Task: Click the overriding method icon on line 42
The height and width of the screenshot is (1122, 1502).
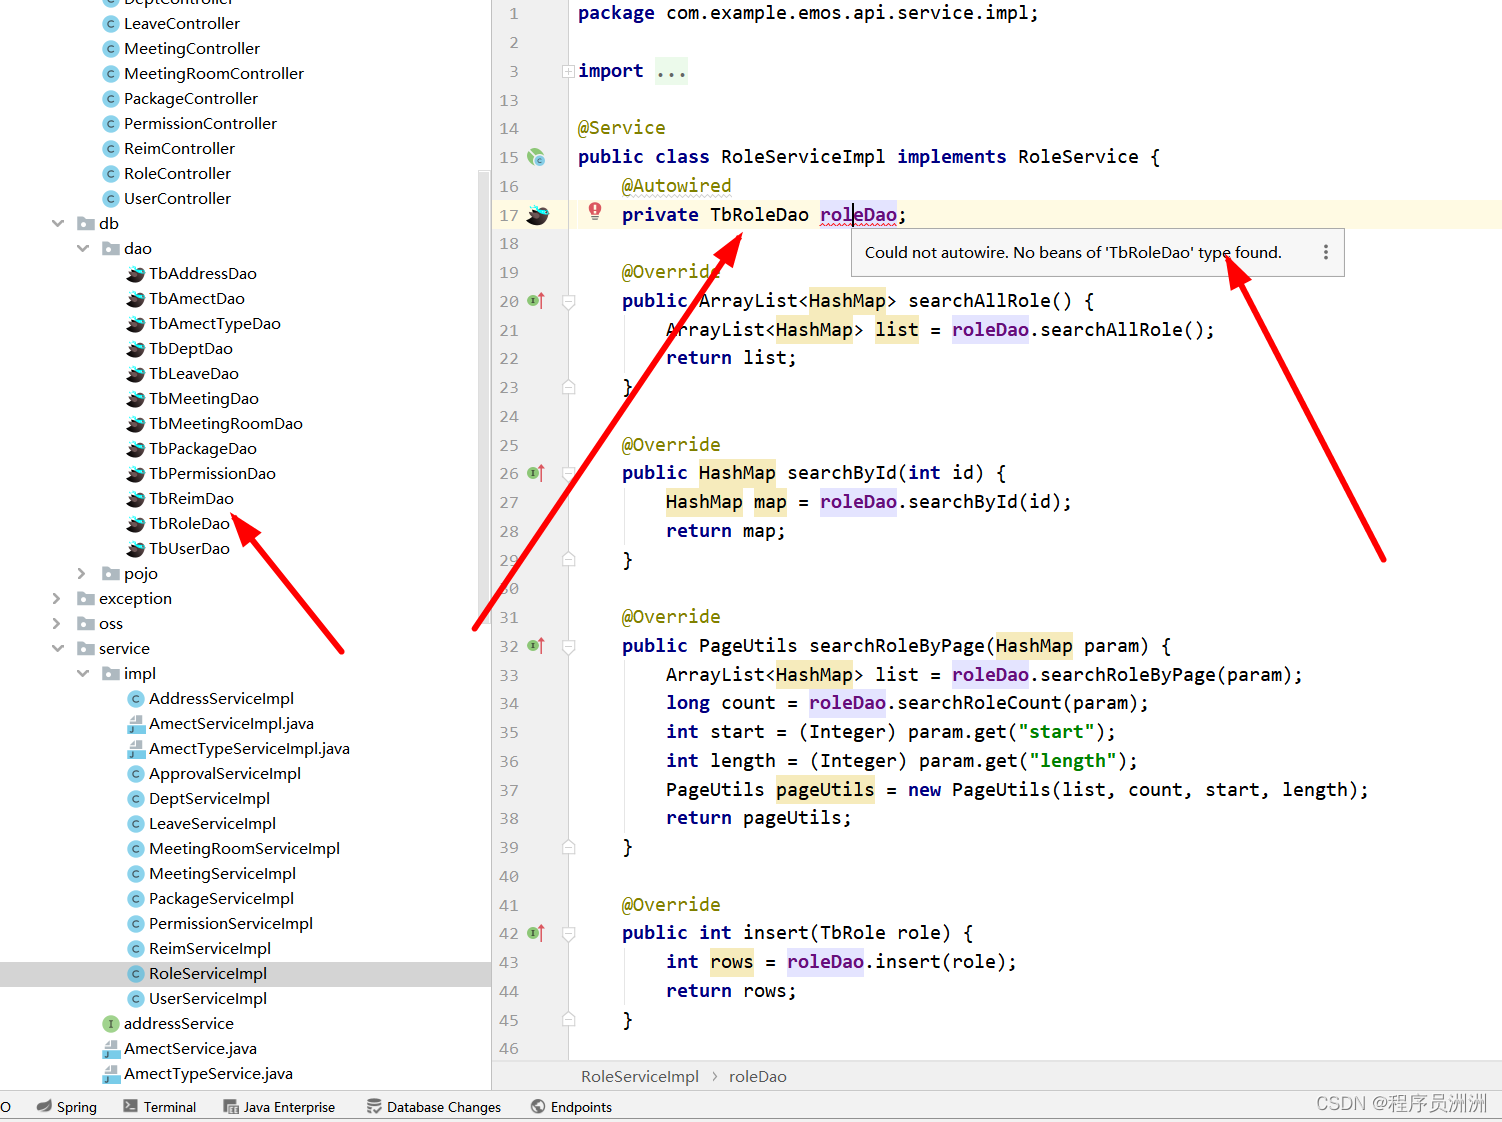Action: click(536, 932)
